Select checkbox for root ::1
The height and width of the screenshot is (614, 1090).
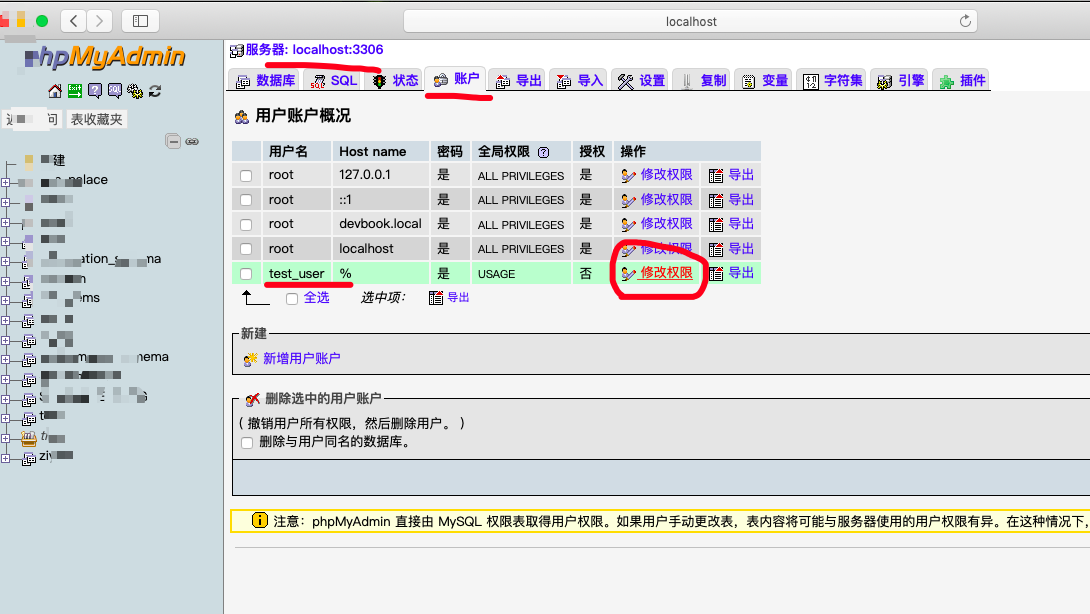click(x=246, y=200)
